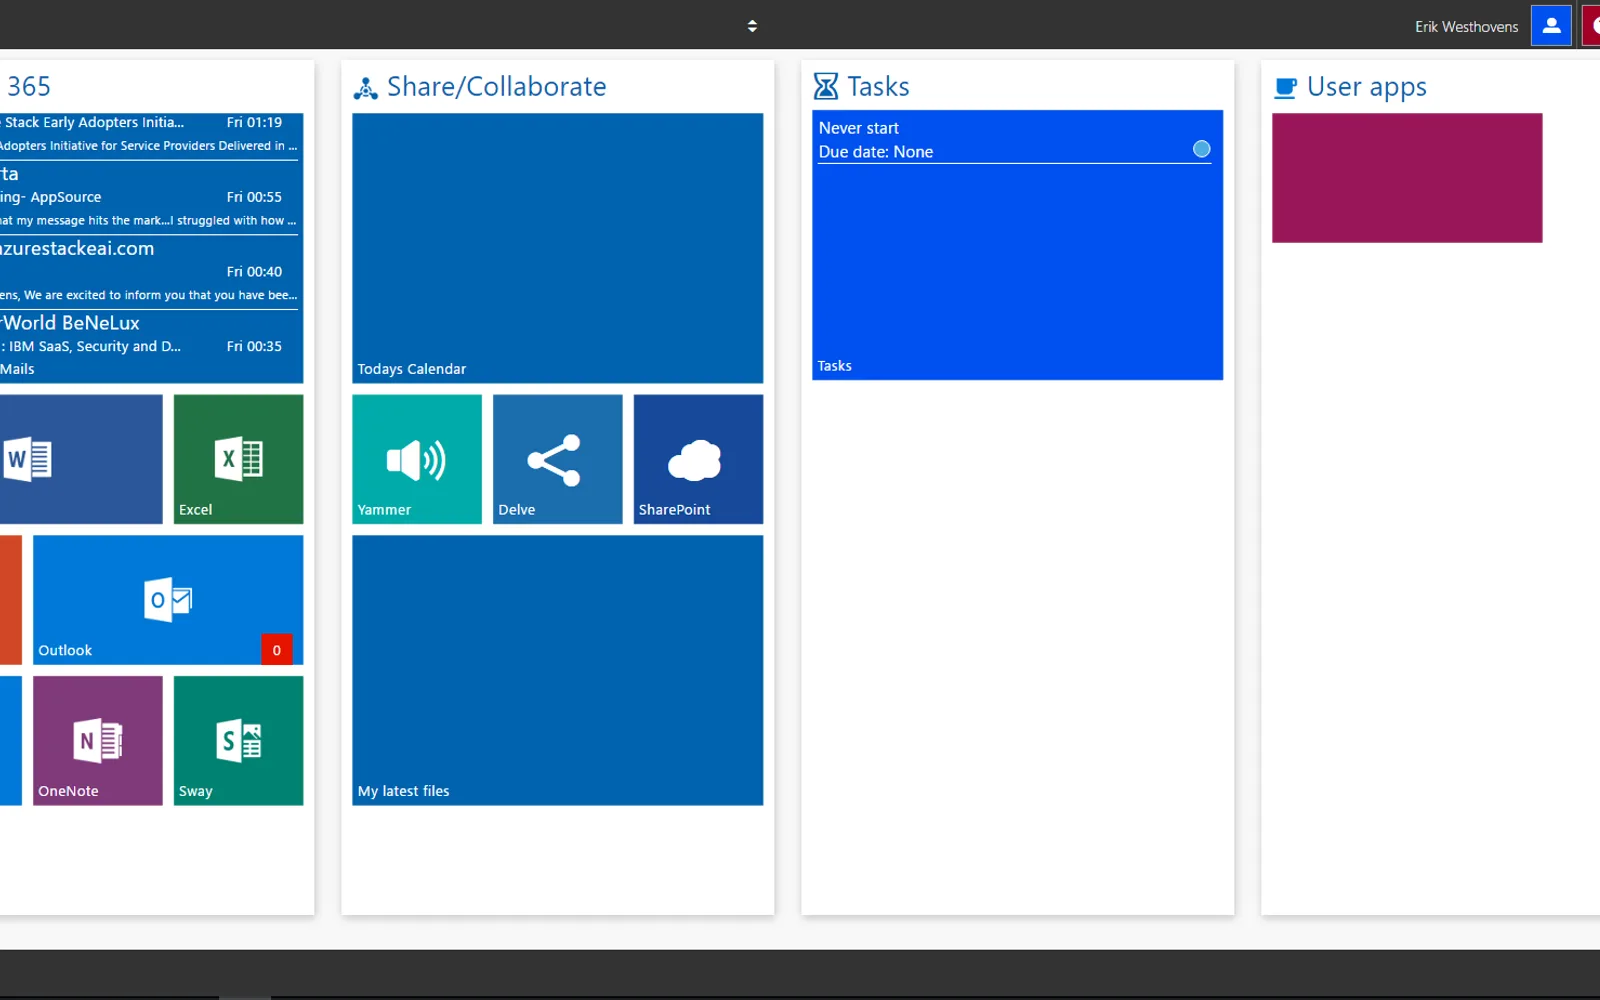1600x1000 pixels.
Task: Open the Todays Calendar tile
Action: tap(558, 248)
